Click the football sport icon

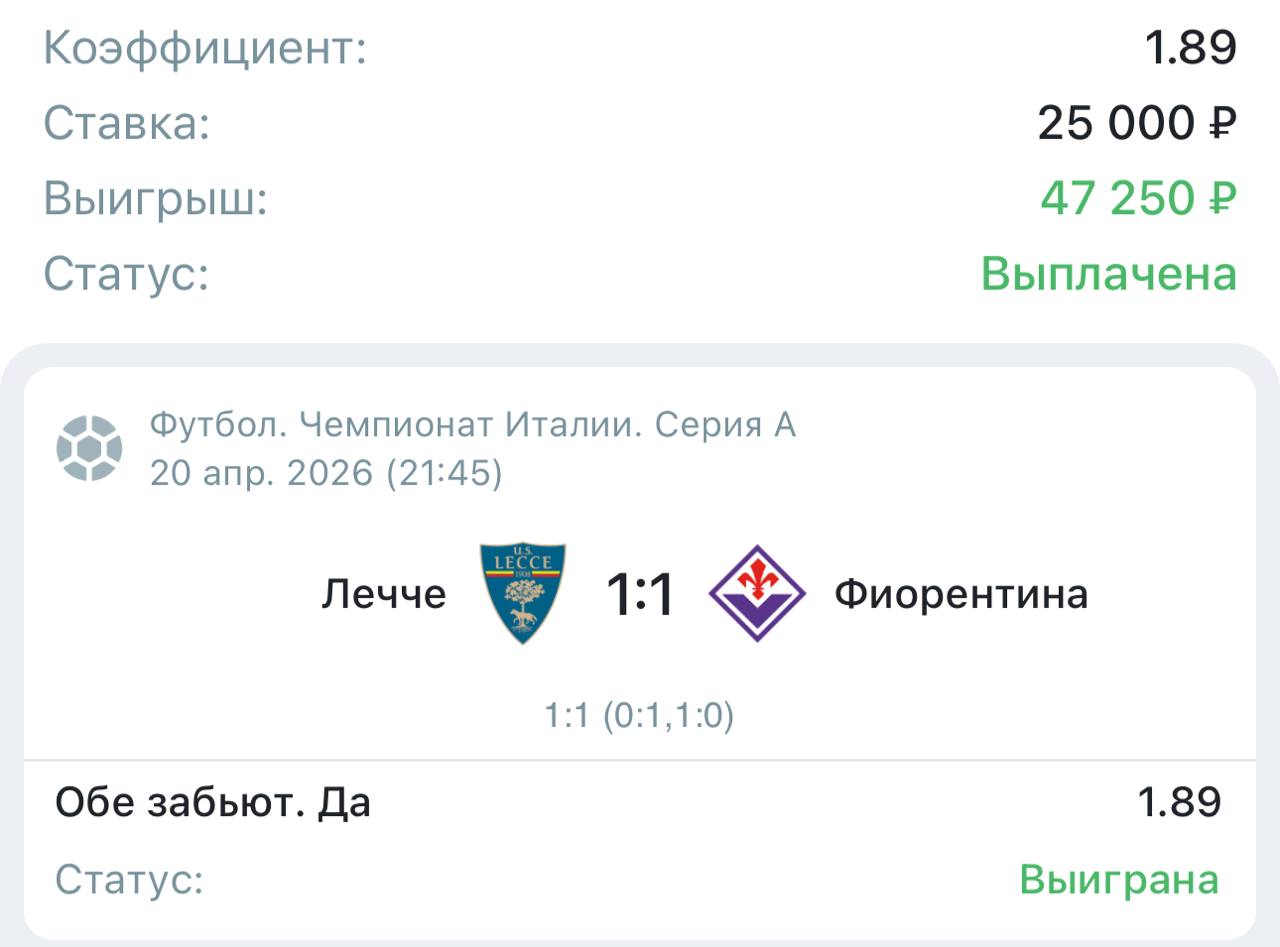click(x=89, y=447)
